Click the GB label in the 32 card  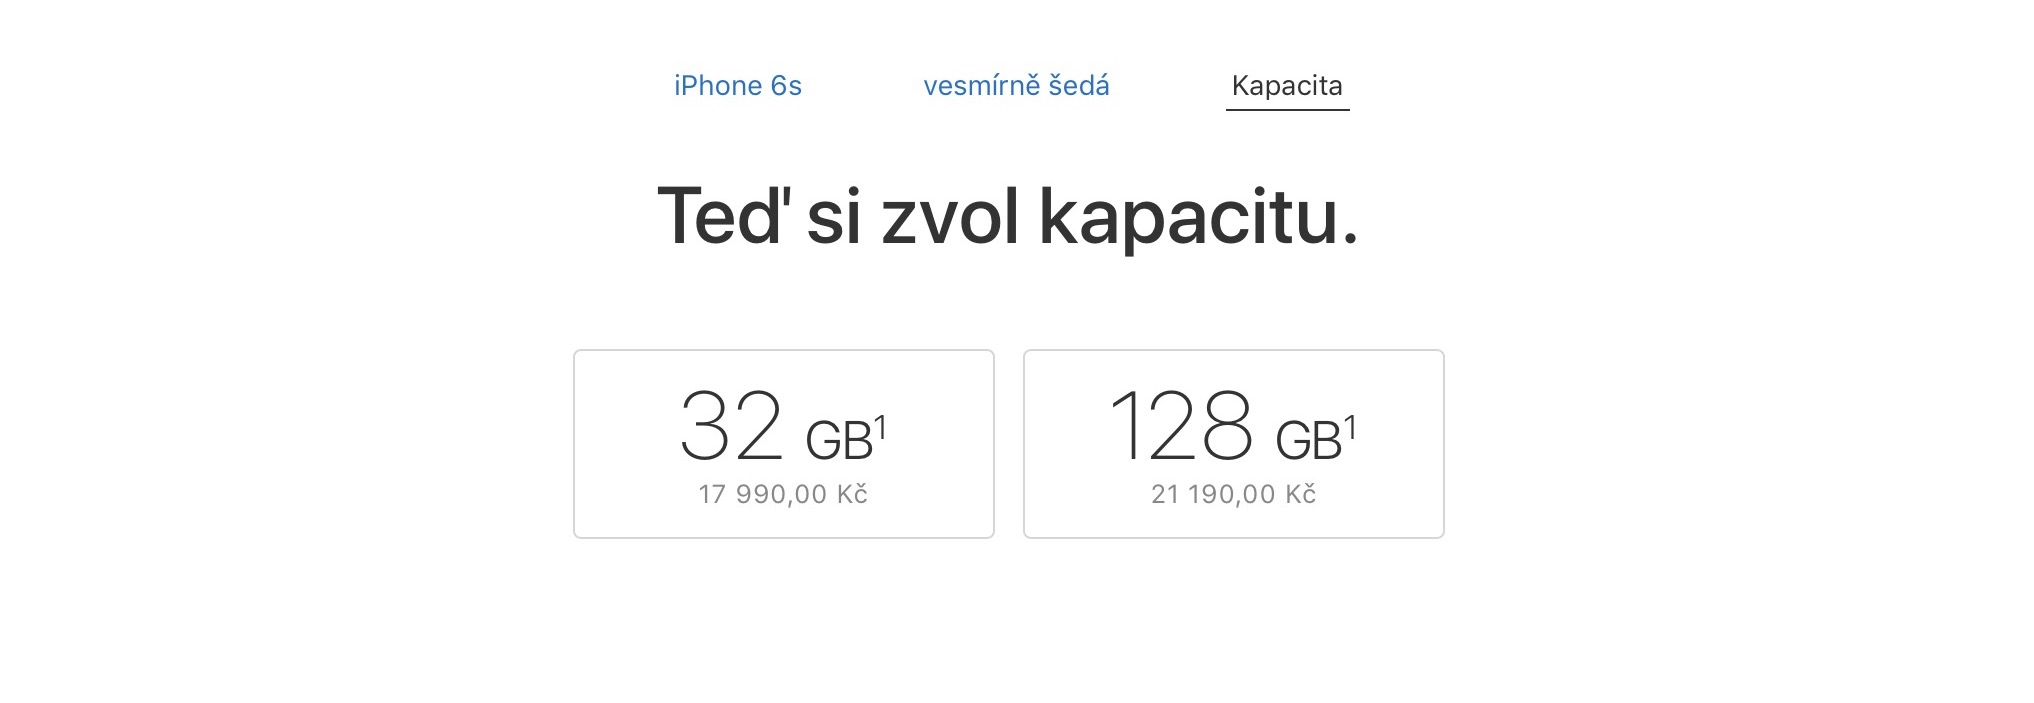(838, 441)
